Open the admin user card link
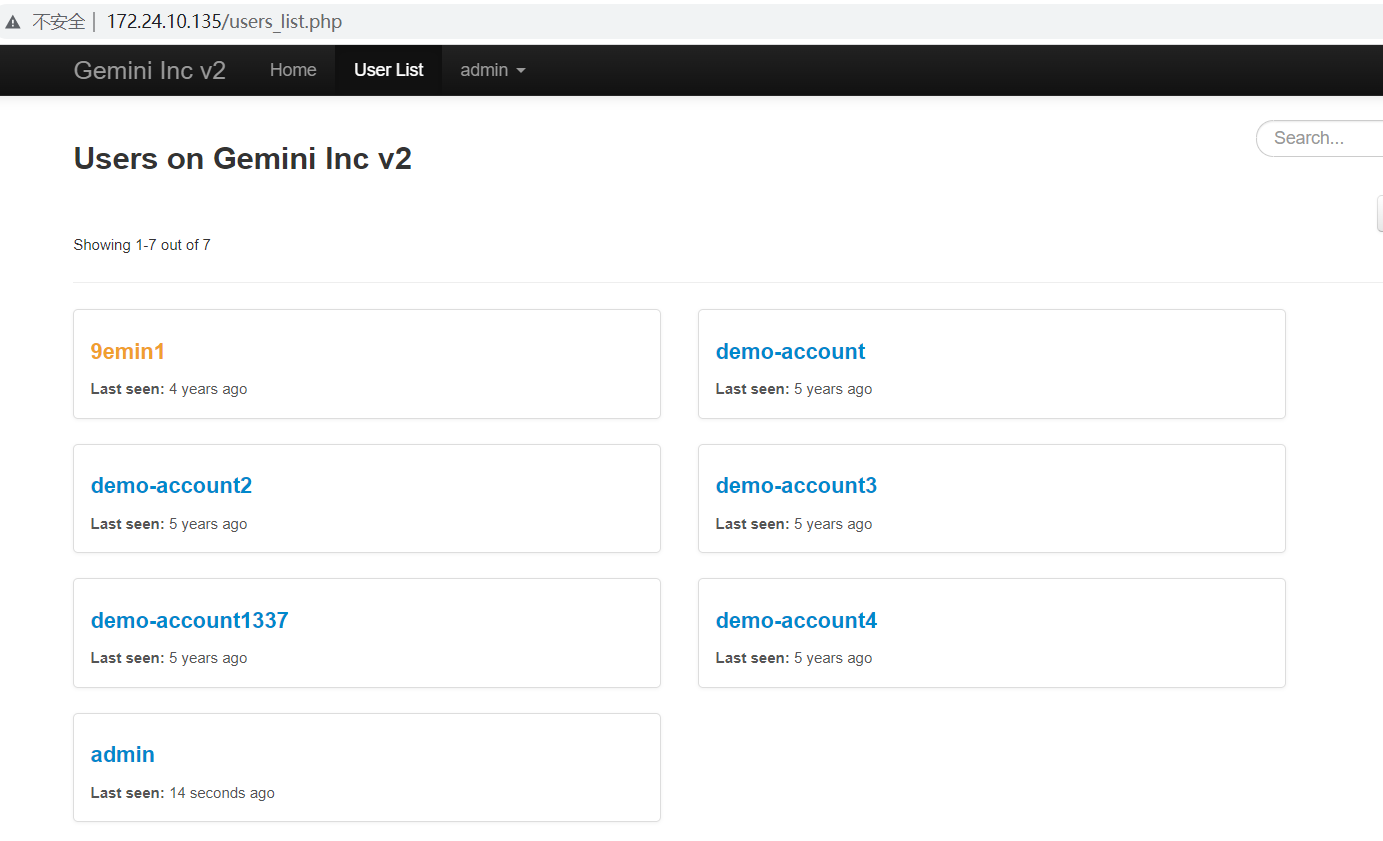 (x=123, y=754)
